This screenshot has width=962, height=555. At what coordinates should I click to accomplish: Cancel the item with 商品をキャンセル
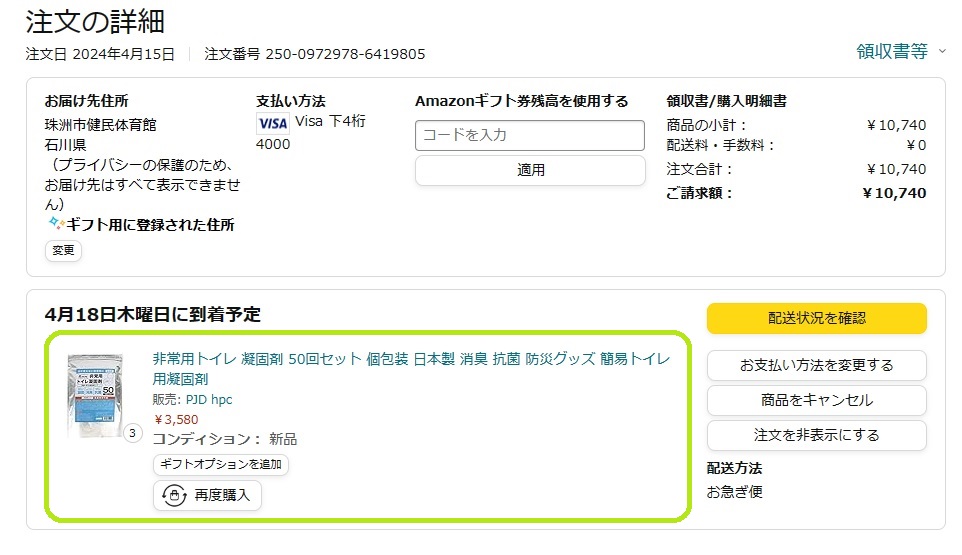tap(817, 400)
